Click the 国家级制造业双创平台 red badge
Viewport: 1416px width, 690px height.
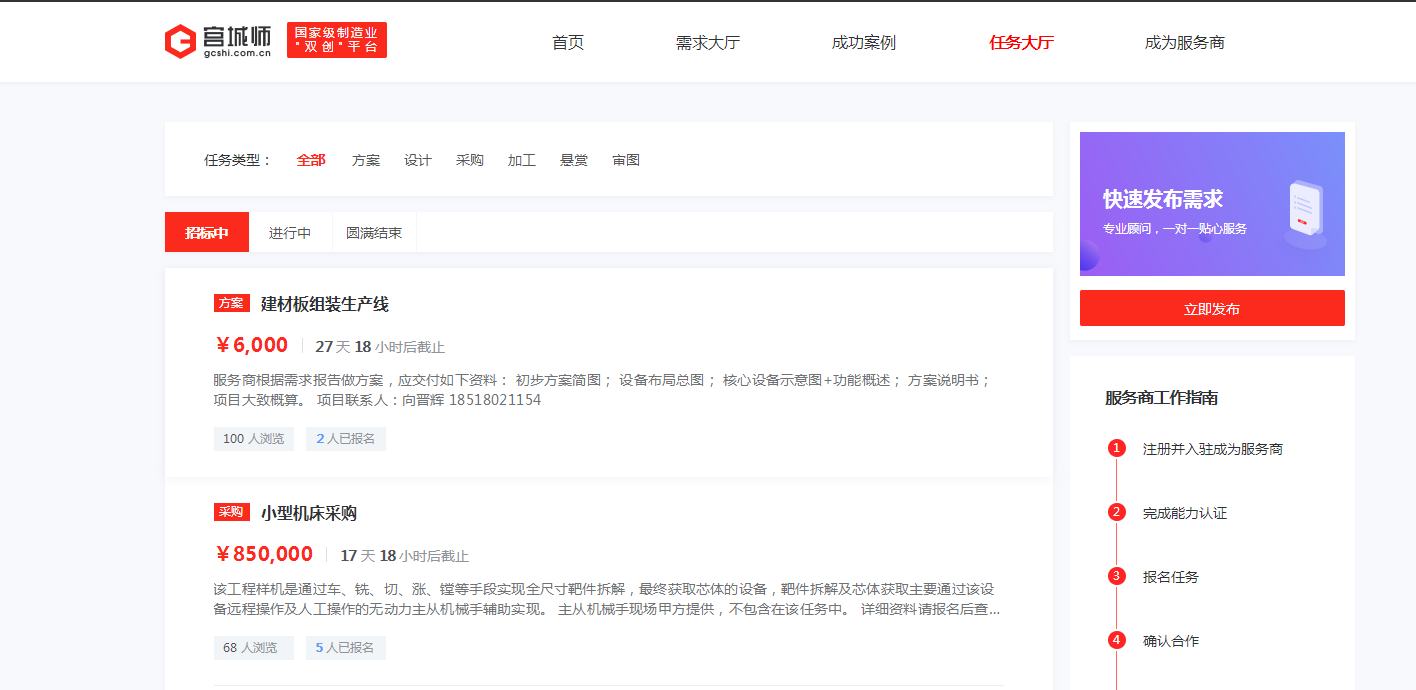337,40
